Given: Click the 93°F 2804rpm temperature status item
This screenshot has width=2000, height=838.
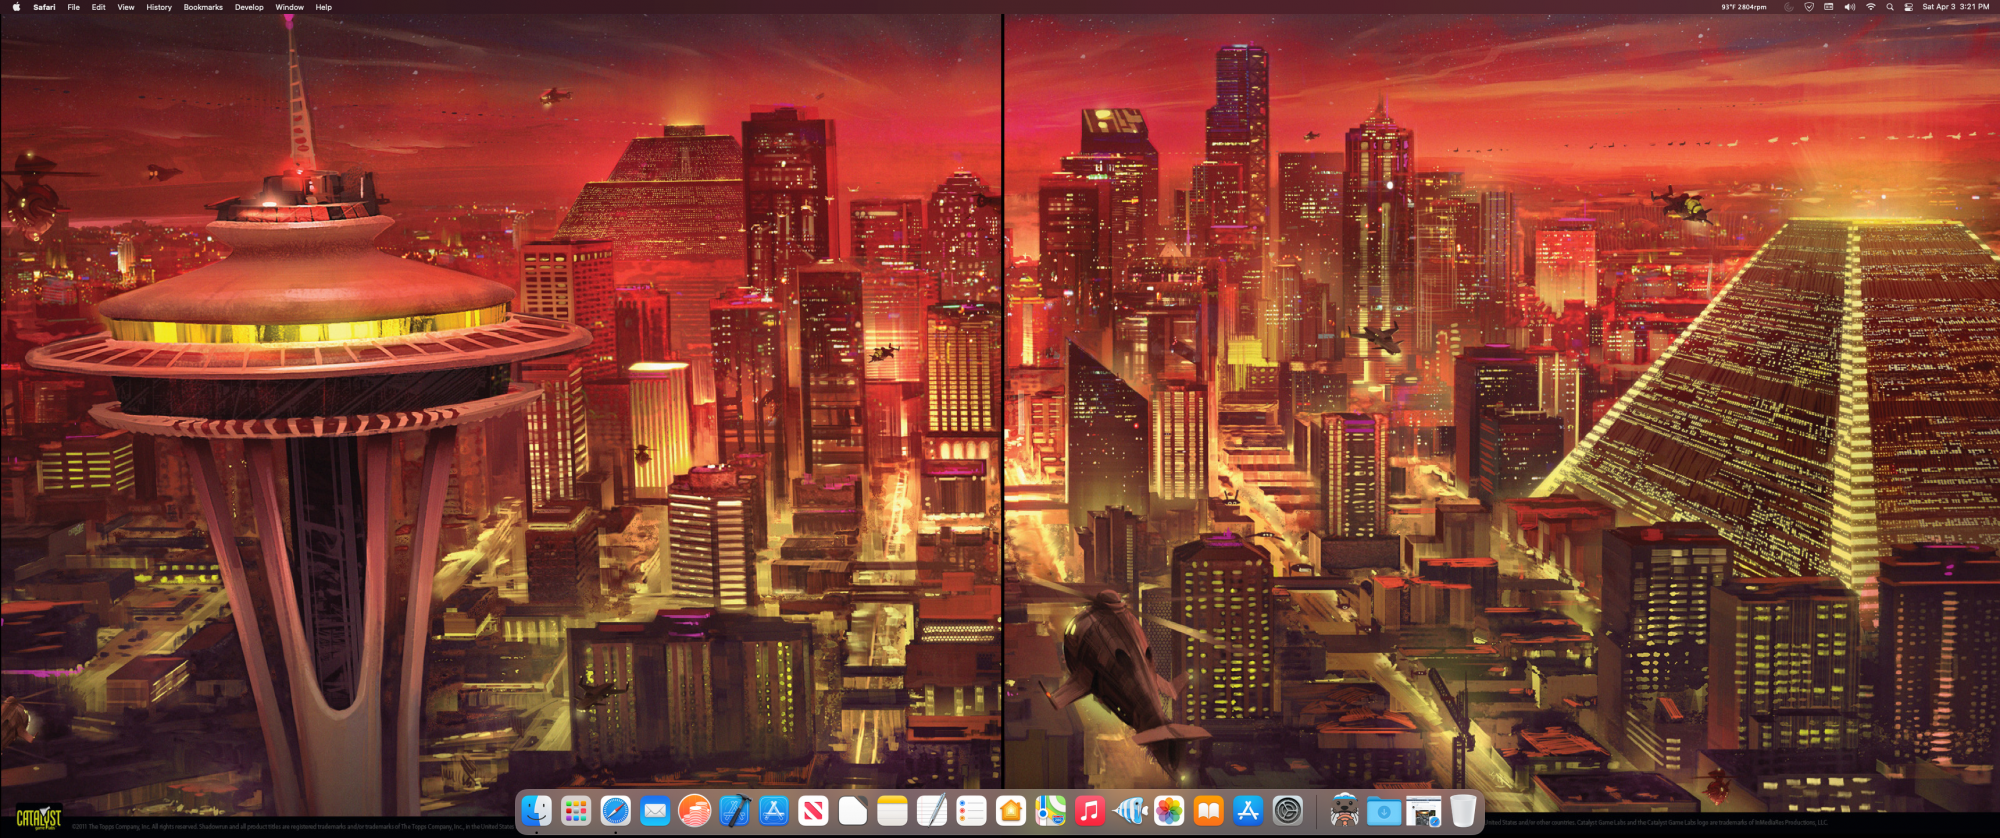Looking at the screenshot, I should [1744, 7].
